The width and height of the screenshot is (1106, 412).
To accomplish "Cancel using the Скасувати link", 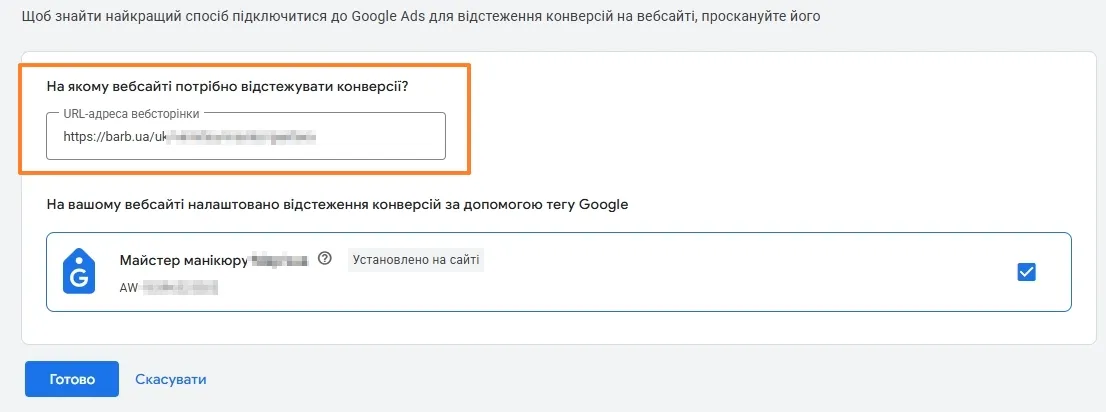I will (x=171, y=379).
